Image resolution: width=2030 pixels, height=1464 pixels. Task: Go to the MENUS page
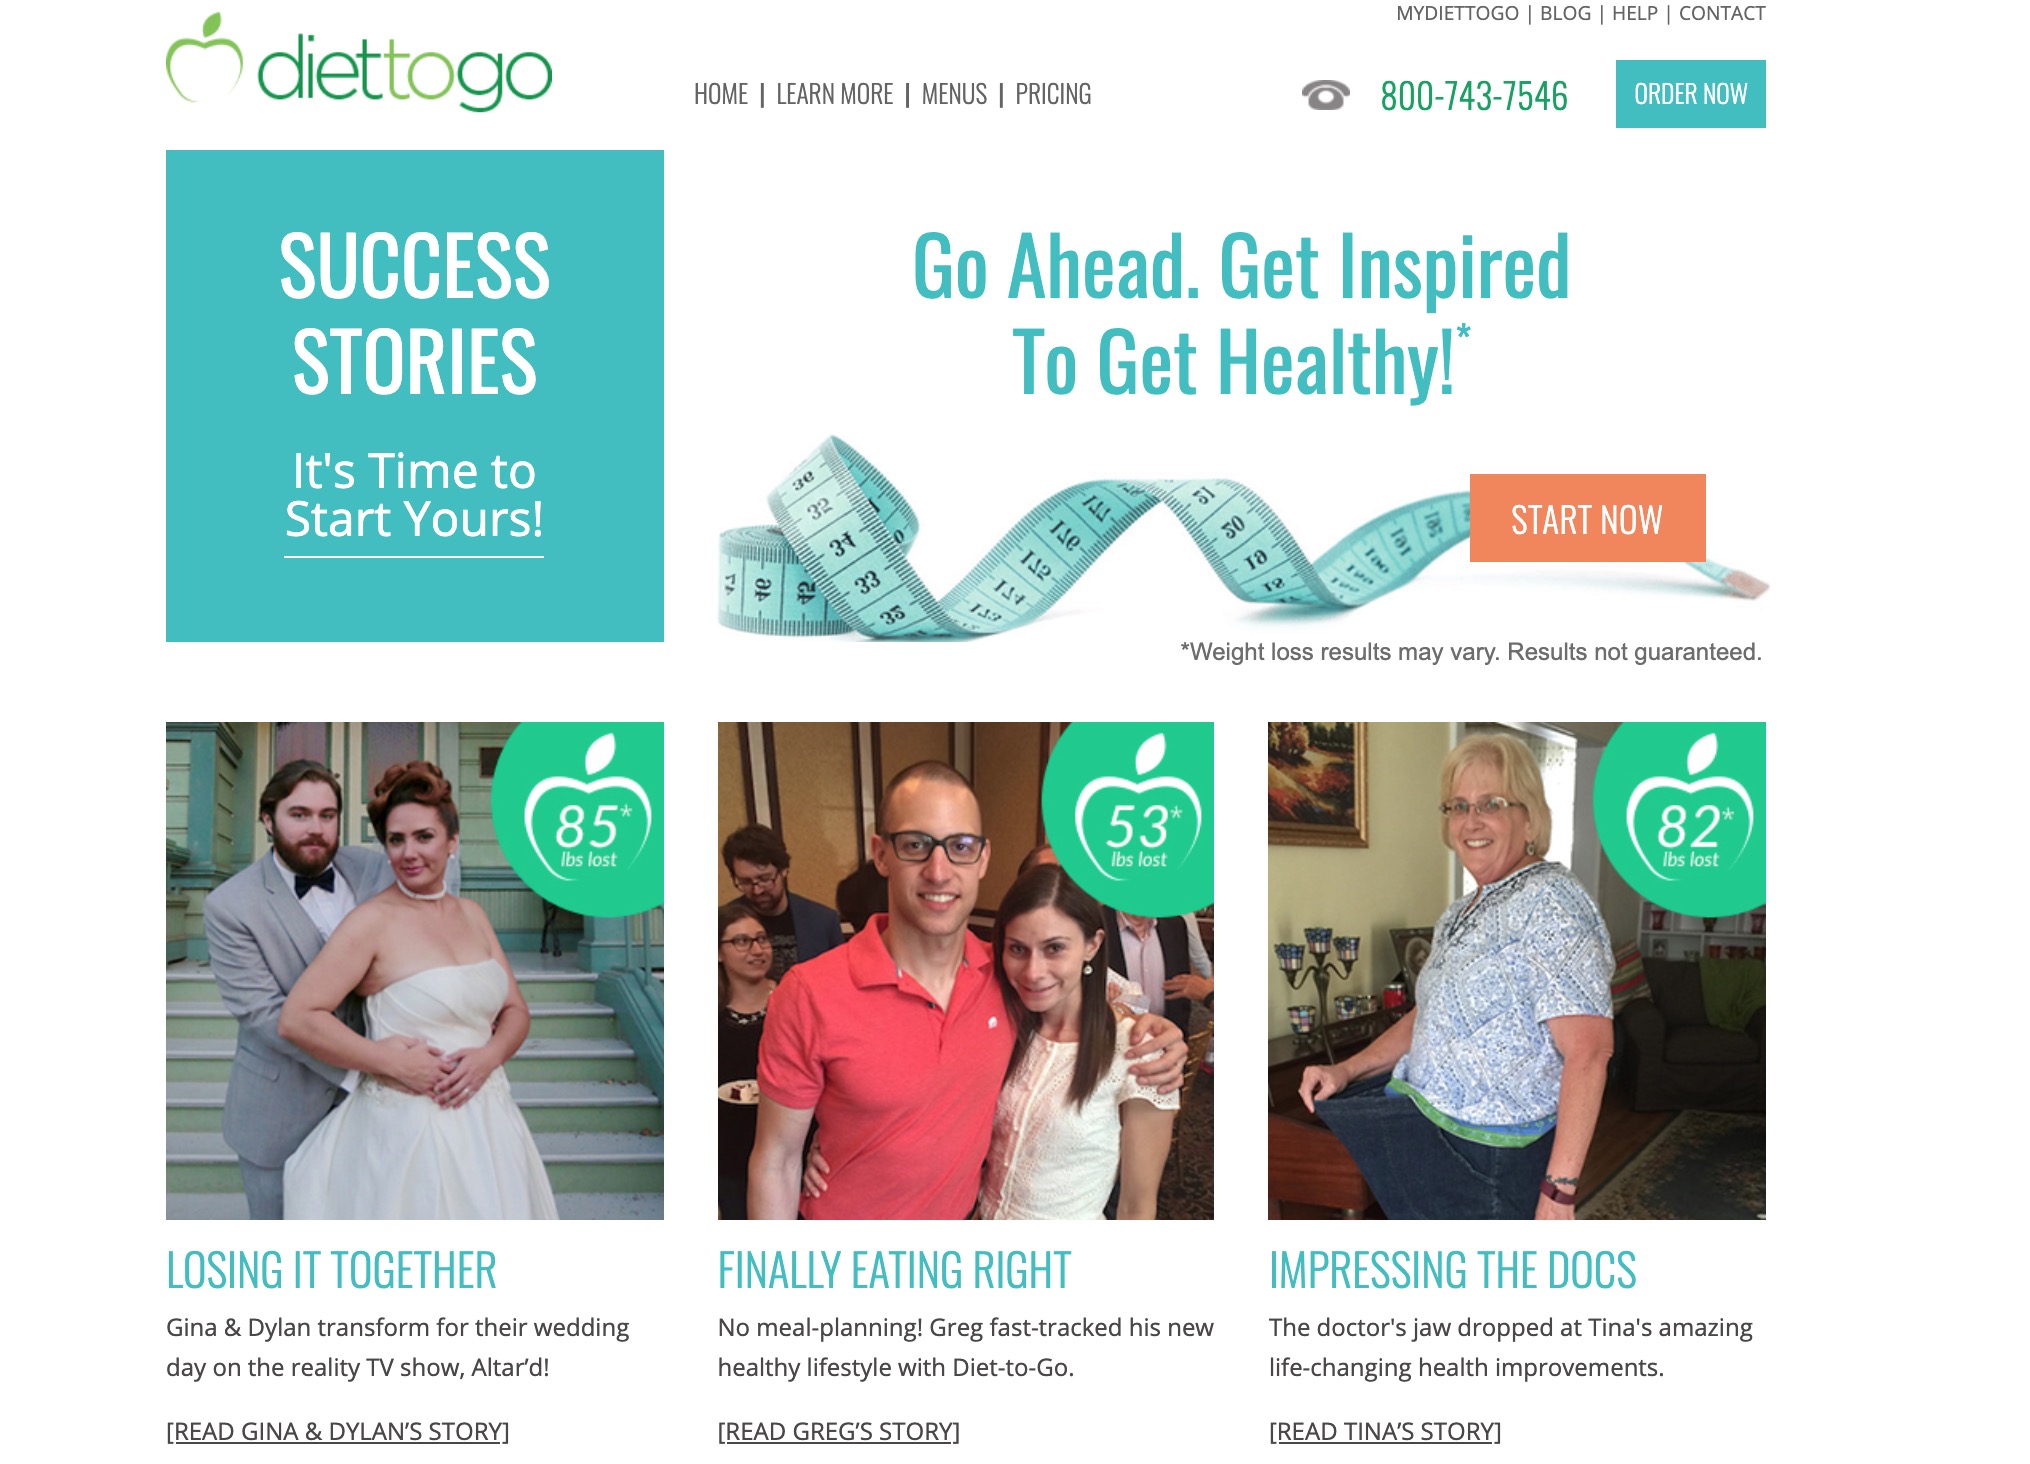coord(954,94)
